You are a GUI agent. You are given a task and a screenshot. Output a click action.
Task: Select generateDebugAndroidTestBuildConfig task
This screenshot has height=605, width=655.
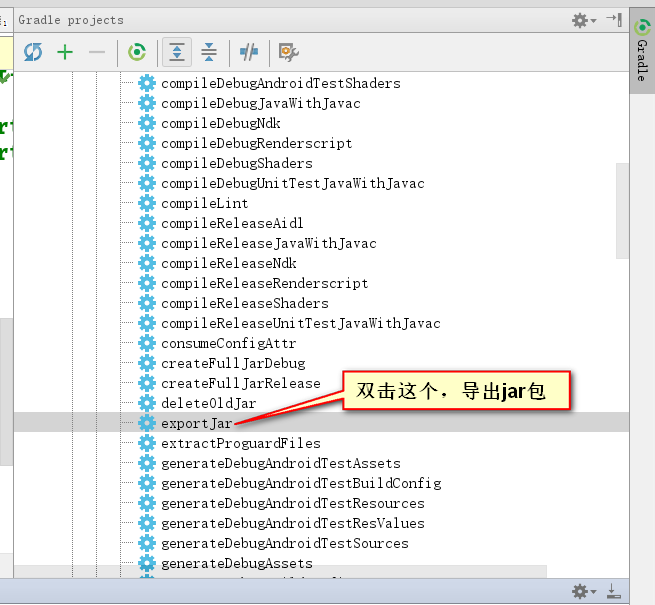(x=301, y=483)
